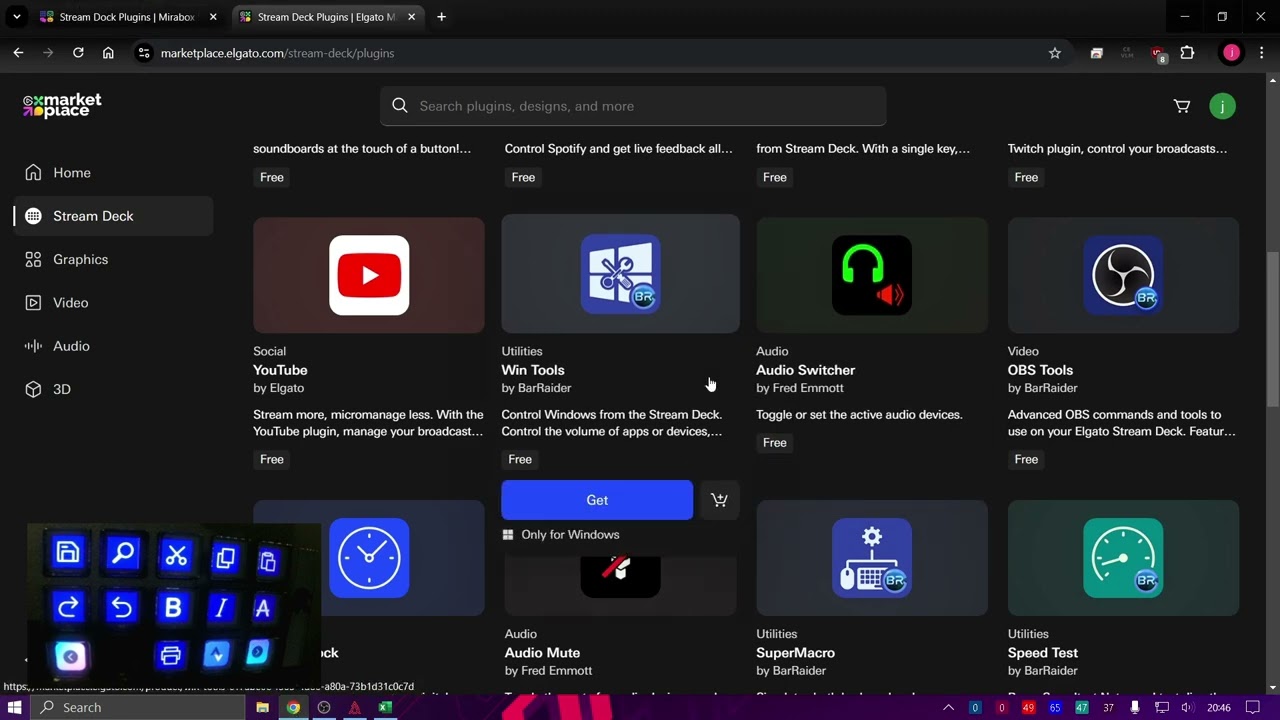Click the Get button for Win Tools
This screenshot has height=720, width=1280.
[597, 500]
